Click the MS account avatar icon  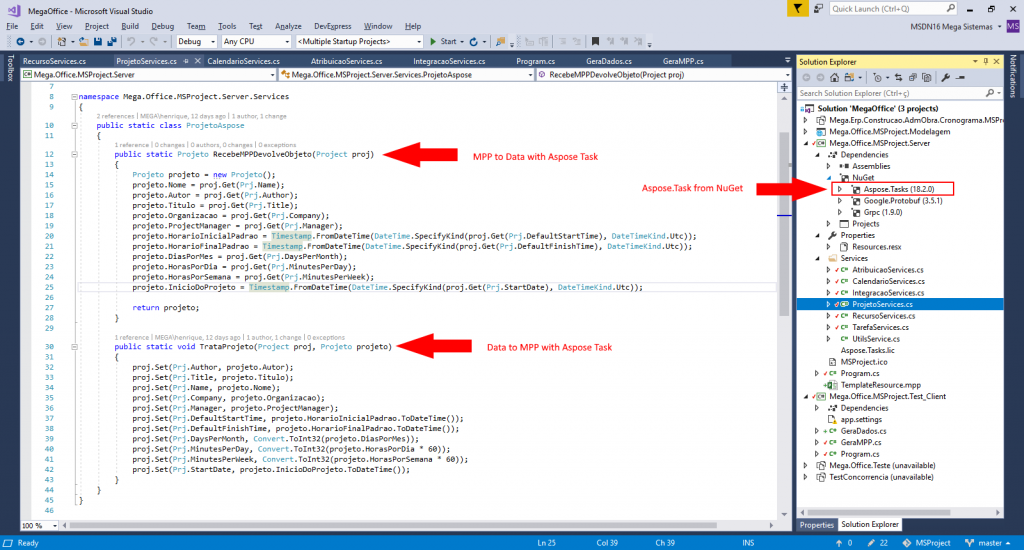tap(1013, 26)
